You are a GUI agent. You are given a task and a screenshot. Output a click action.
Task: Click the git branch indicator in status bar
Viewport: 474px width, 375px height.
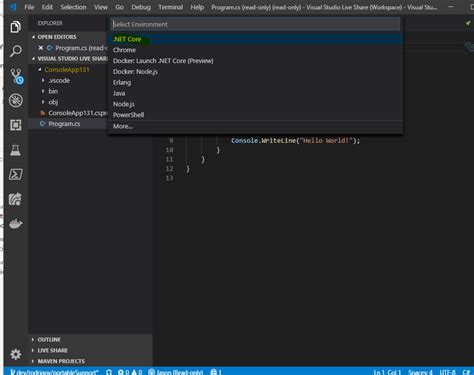click(x=54, y=372)
